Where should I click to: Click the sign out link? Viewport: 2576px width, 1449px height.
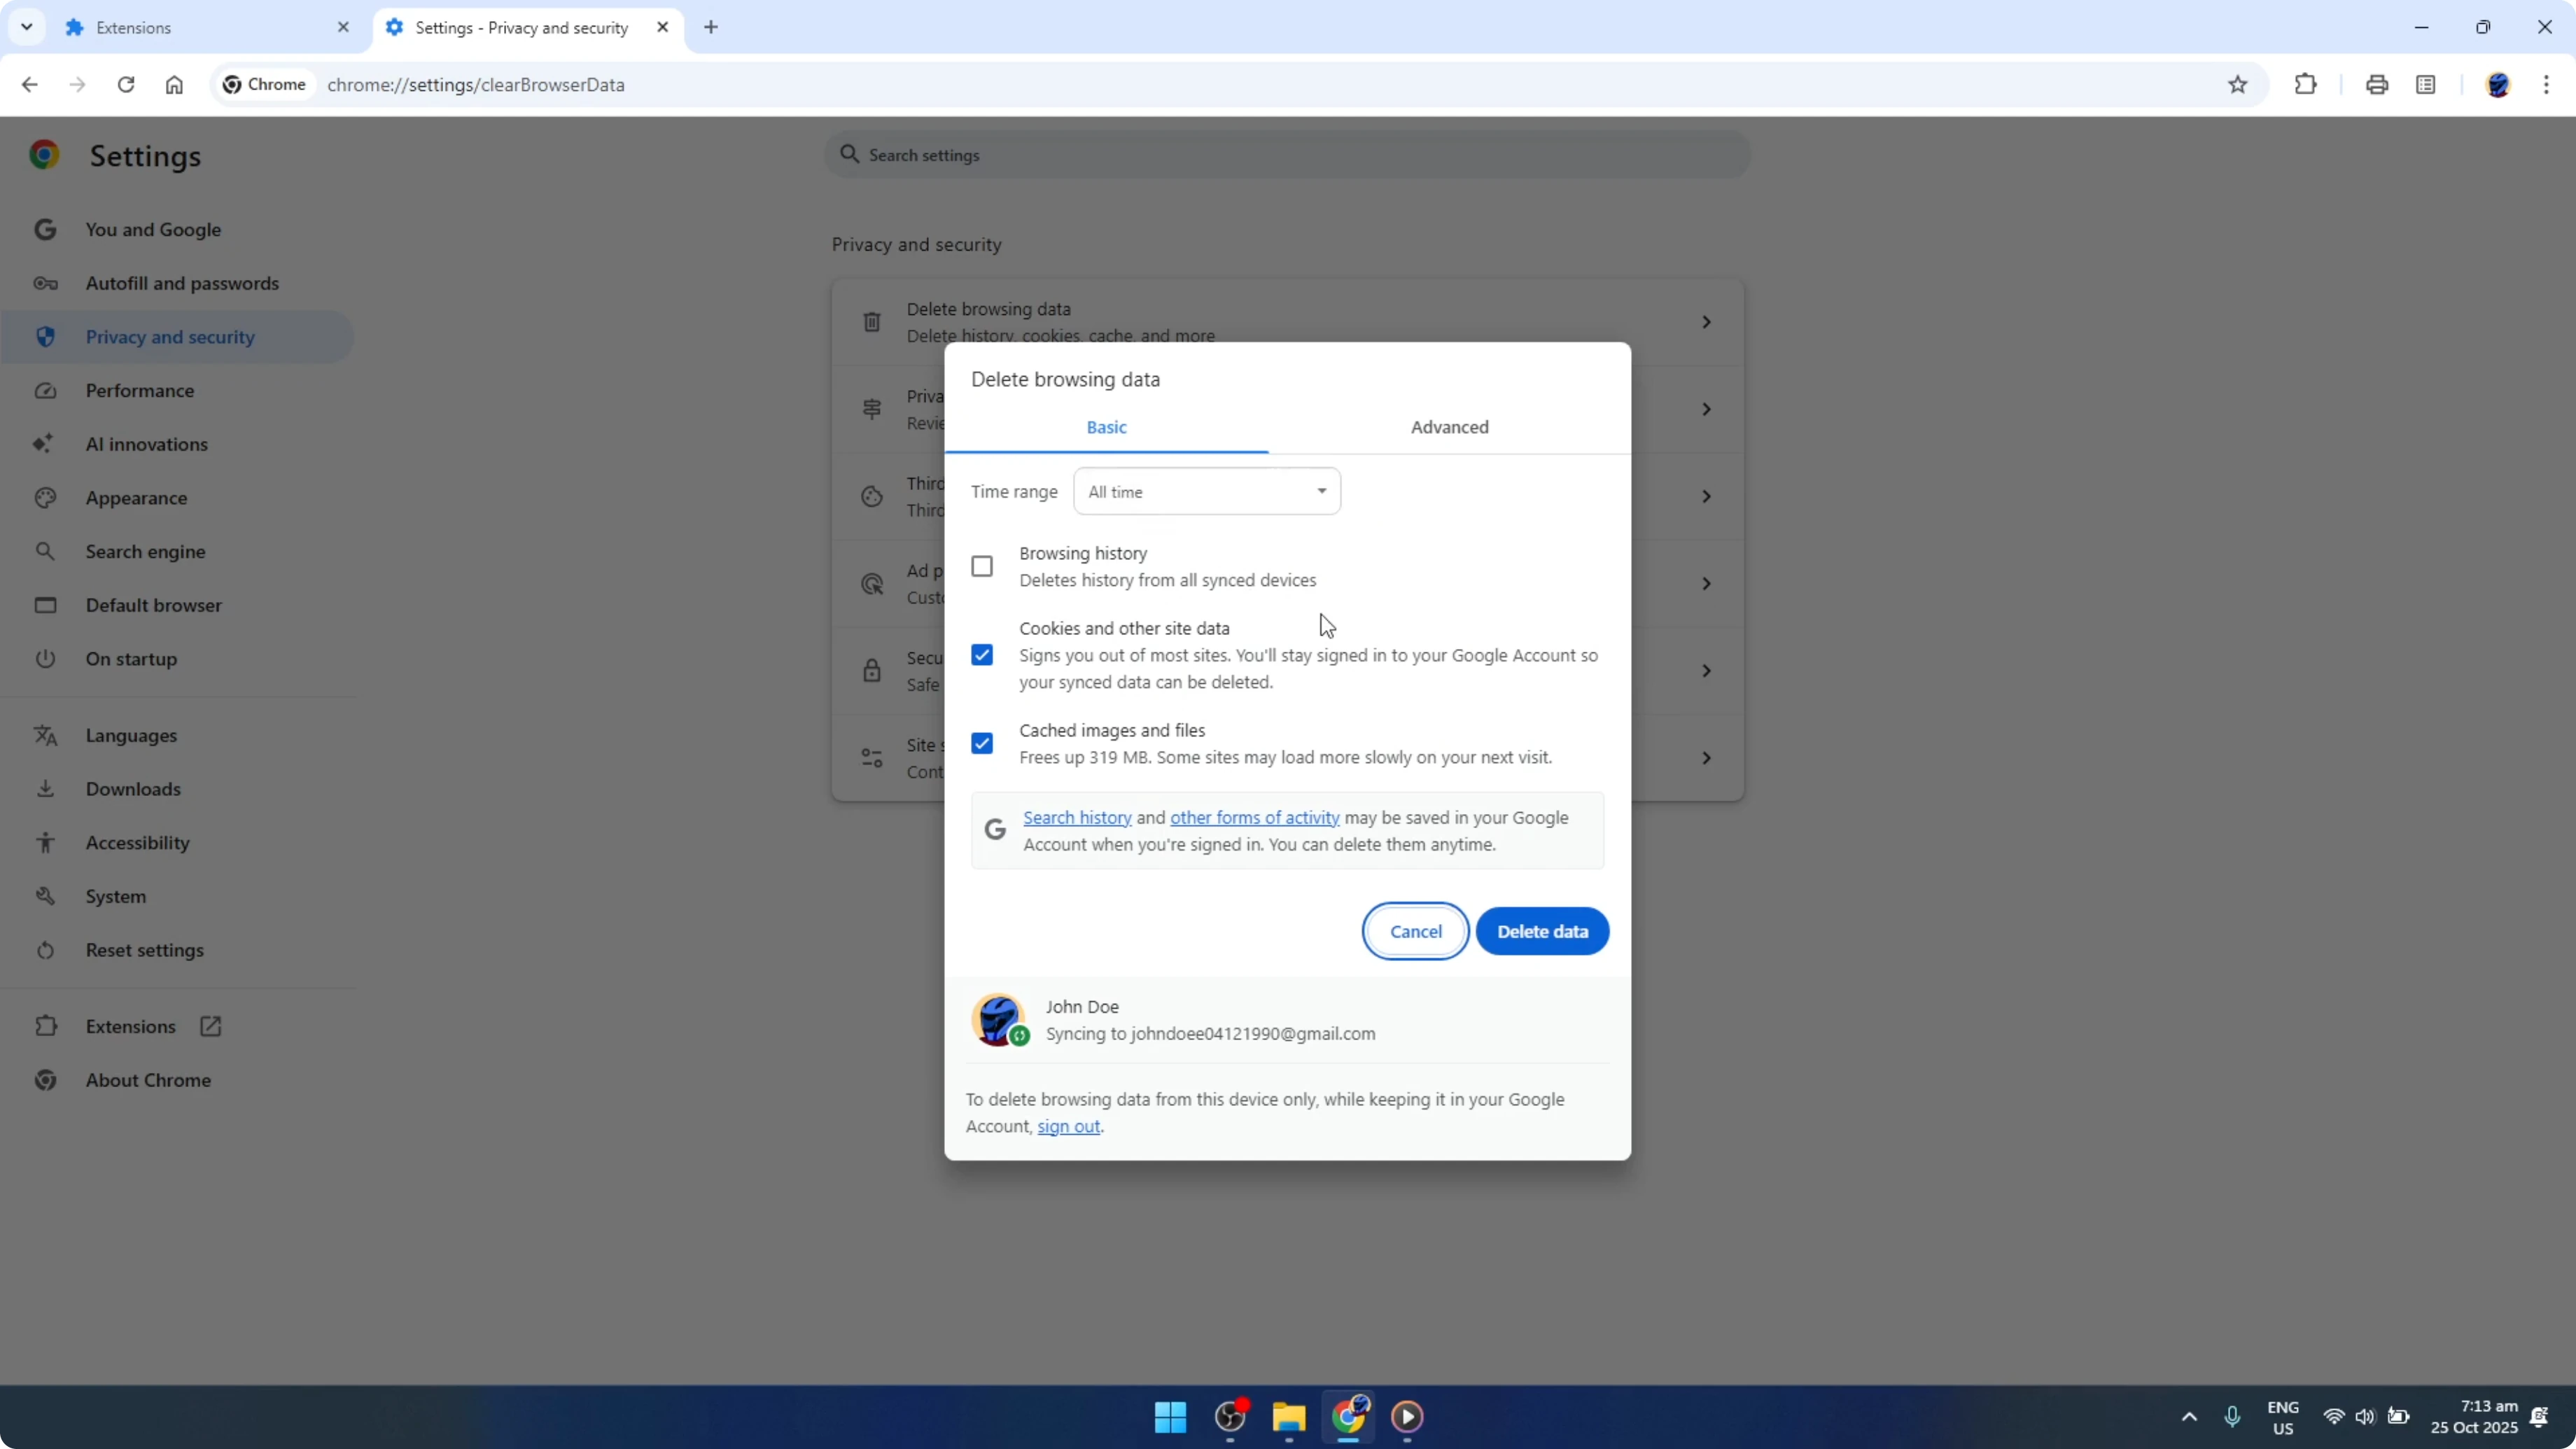pos(1068,1126)
